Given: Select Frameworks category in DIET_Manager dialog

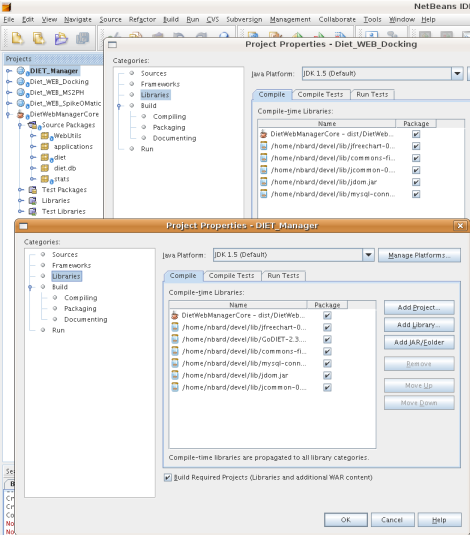Looking at the screenshot, I should (71, 265).
